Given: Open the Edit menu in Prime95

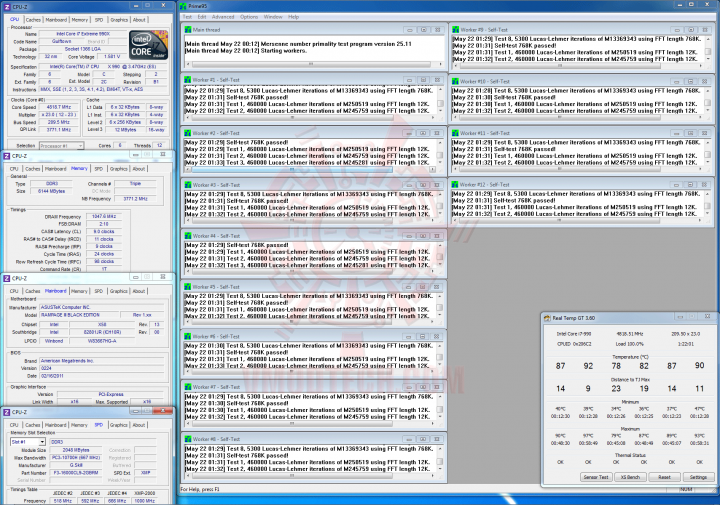Looking at the screenshot, I should (202, 17).
